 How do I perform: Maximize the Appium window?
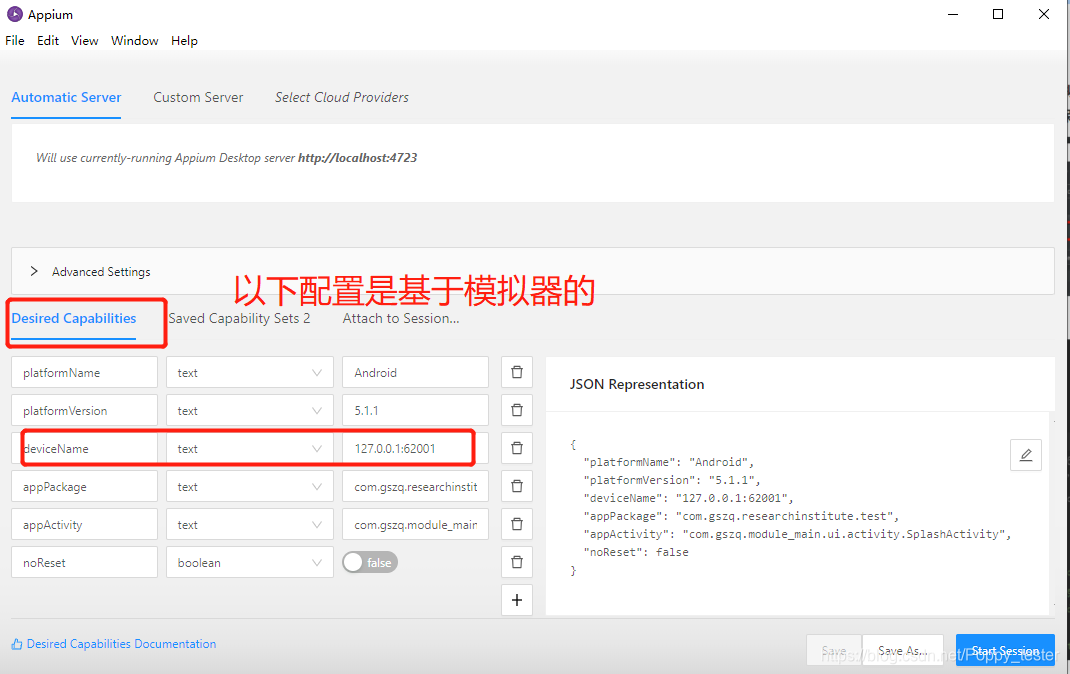998,14
